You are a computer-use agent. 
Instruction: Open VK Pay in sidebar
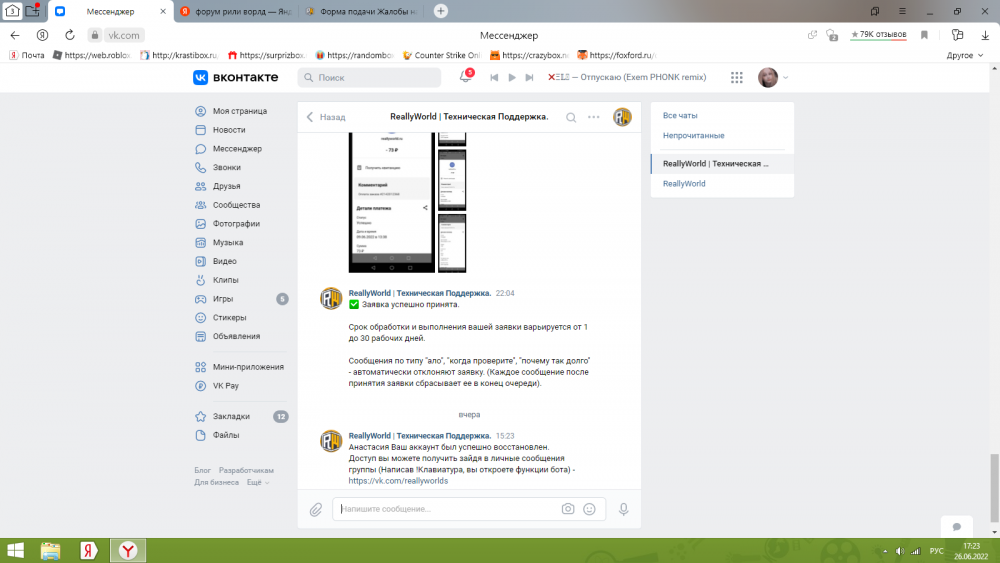(x=225, y=386)
